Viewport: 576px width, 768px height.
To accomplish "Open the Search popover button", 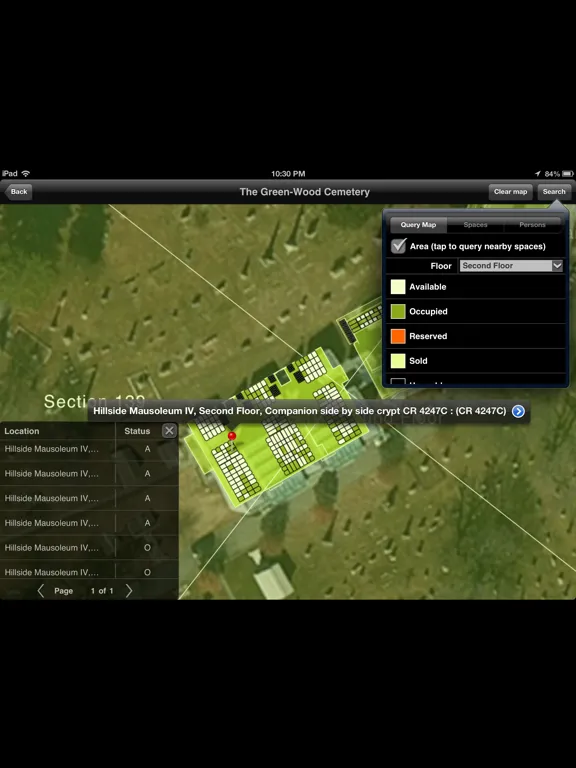I will (554, 192).
